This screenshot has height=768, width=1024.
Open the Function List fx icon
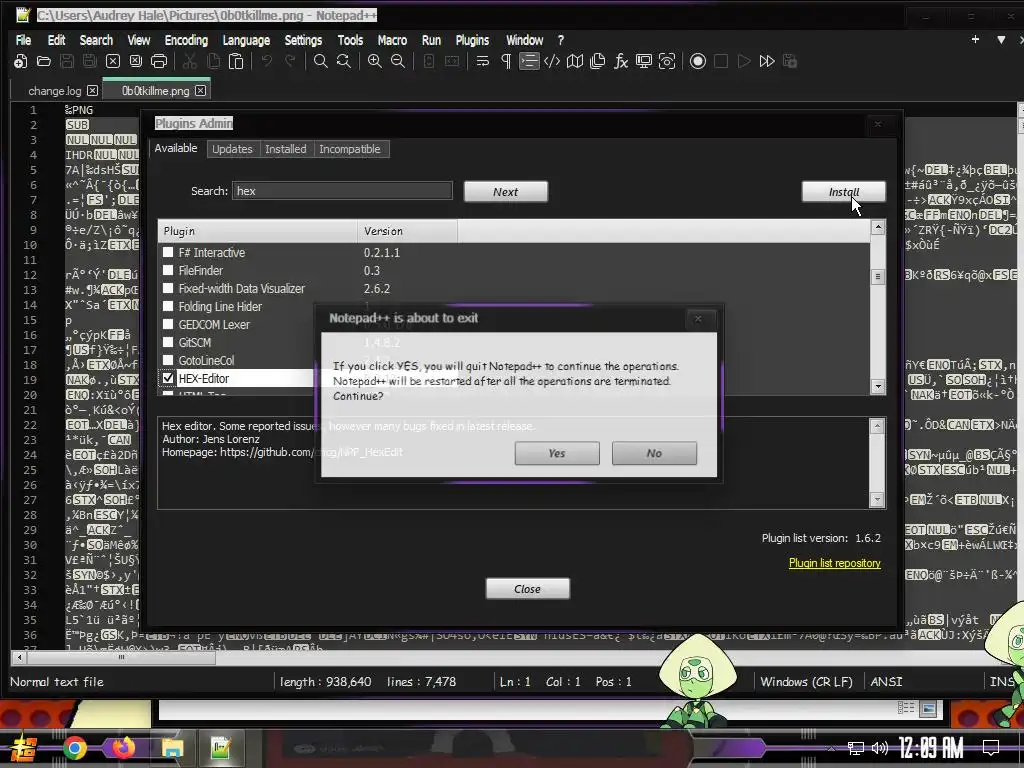pyautogui.click(x=620, y=61)
